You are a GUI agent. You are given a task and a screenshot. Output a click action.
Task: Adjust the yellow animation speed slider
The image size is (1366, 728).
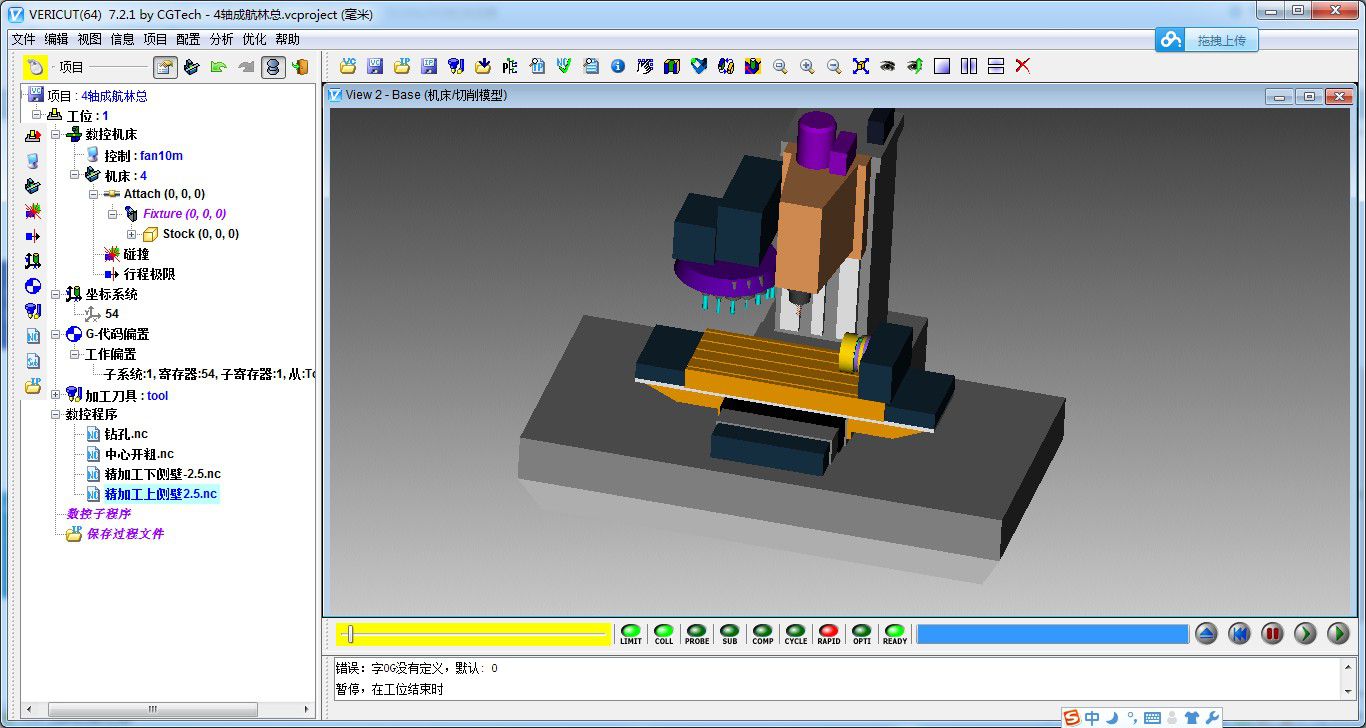pos(474,634)
